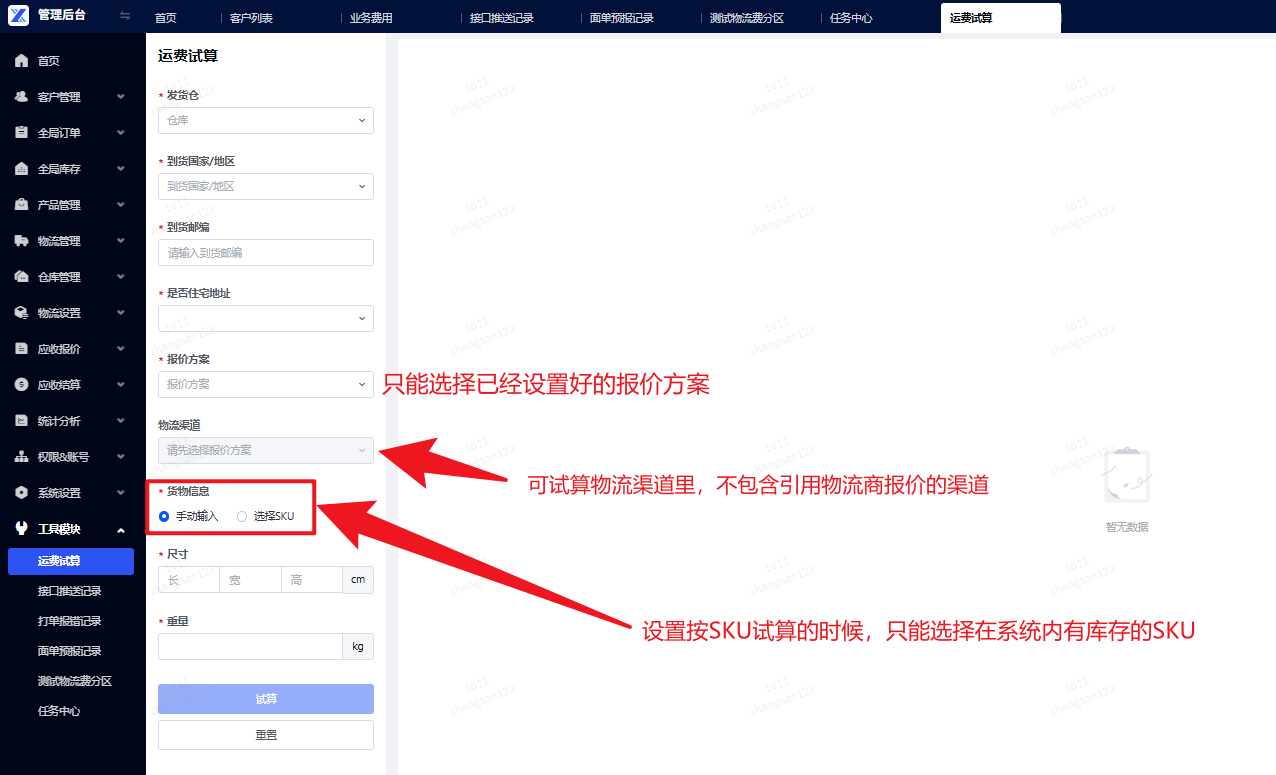Expand the 物流管理 menu chevron
The height and width of the screenshot is (775, 1276).
(x=121, y=241)
